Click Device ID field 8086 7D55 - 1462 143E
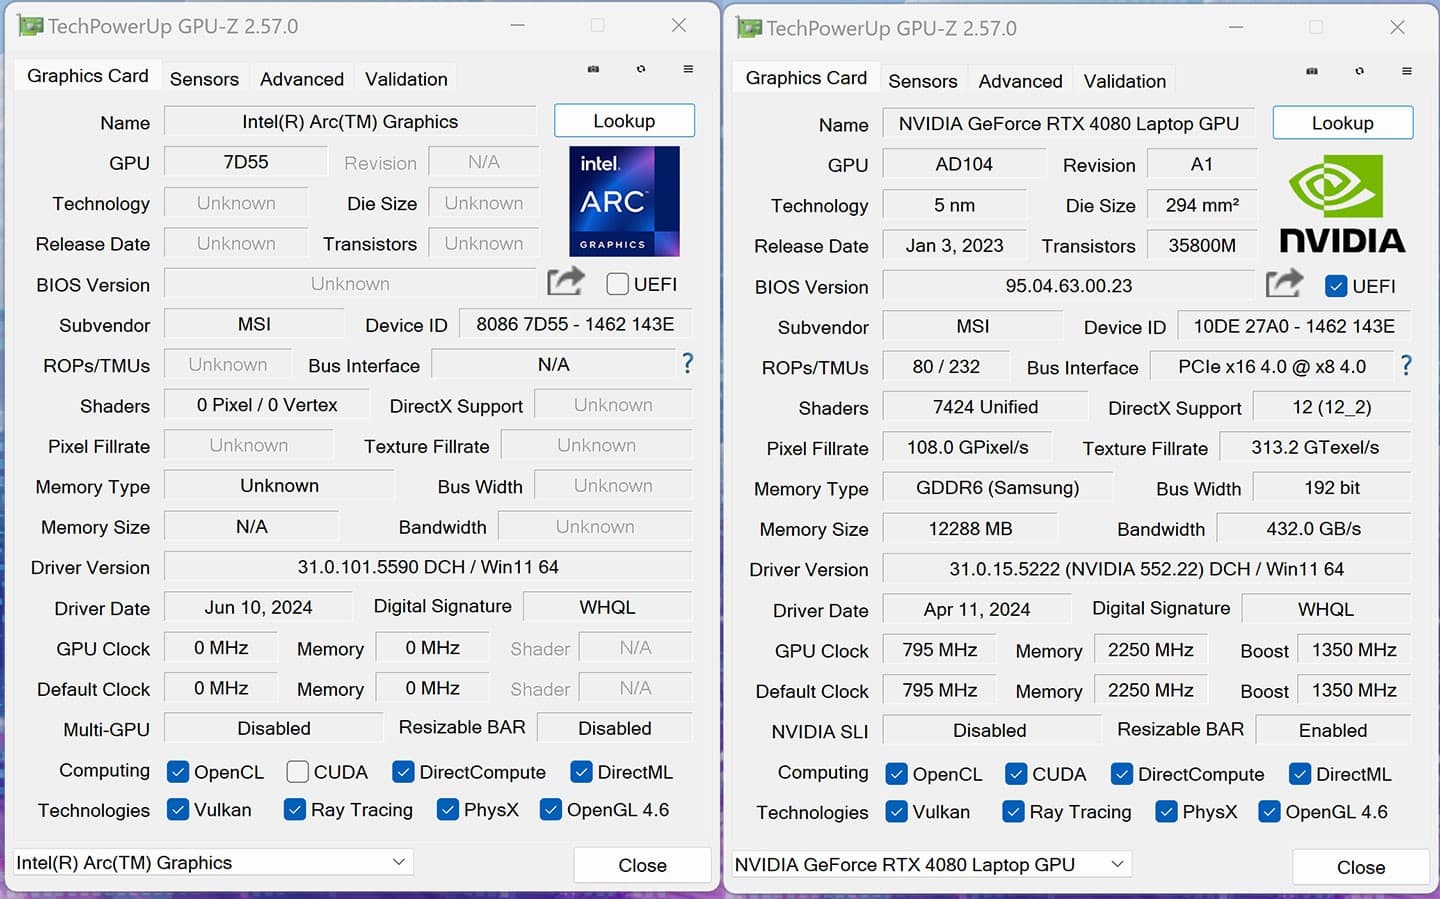Image resolution: width=1440 pixels, height=899 pixels. [575, 324]
